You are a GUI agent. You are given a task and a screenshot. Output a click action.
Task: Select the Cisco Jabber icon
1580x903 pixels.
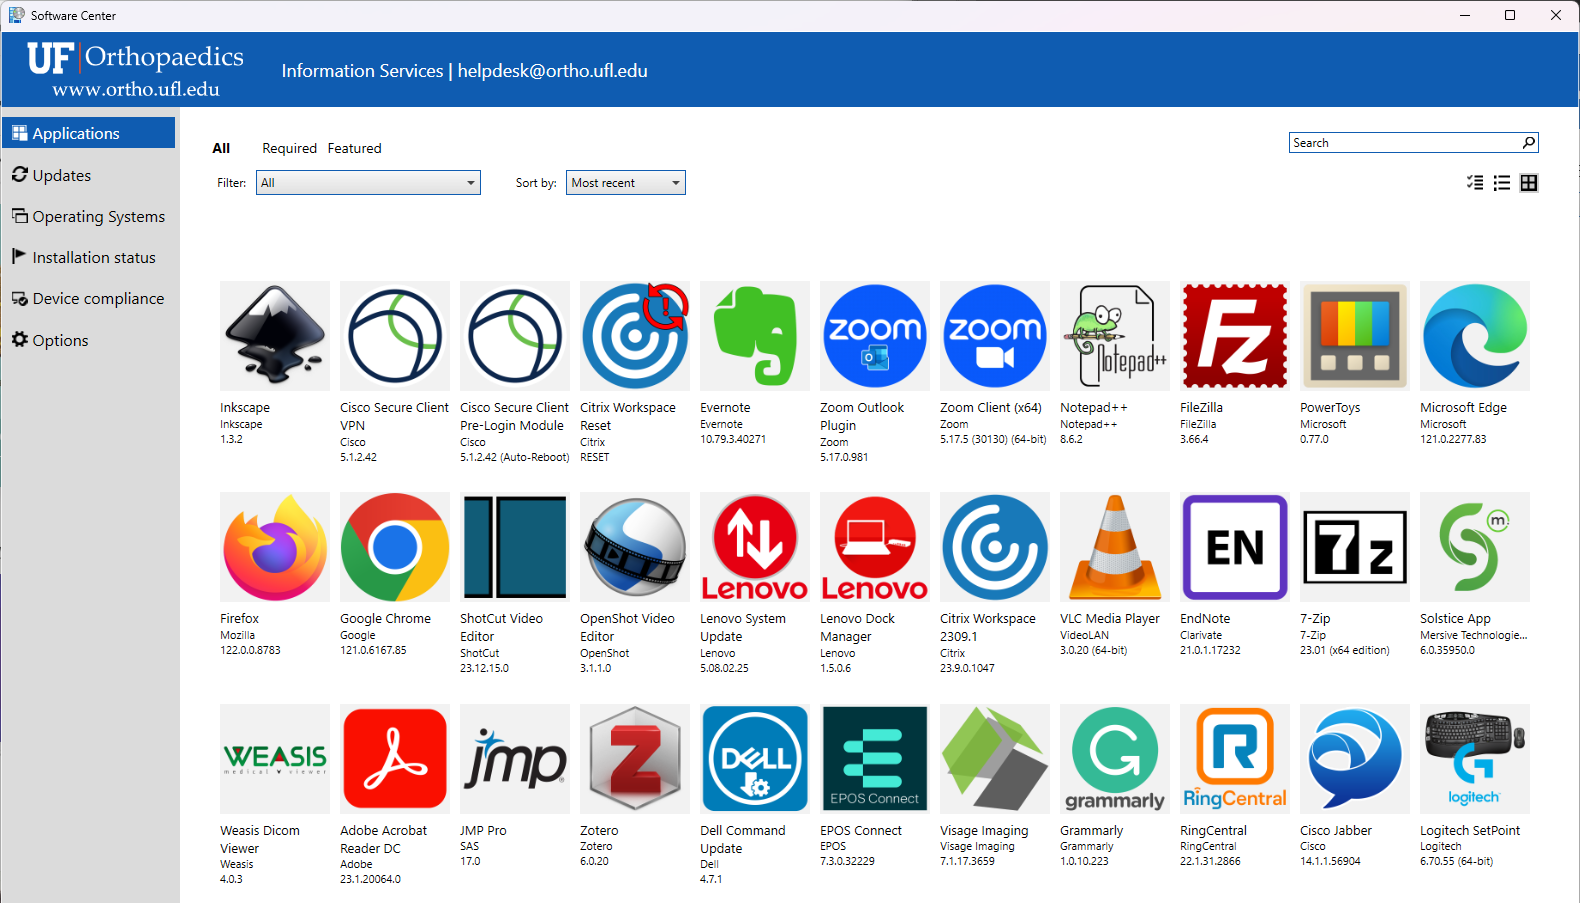point(1355,759)
